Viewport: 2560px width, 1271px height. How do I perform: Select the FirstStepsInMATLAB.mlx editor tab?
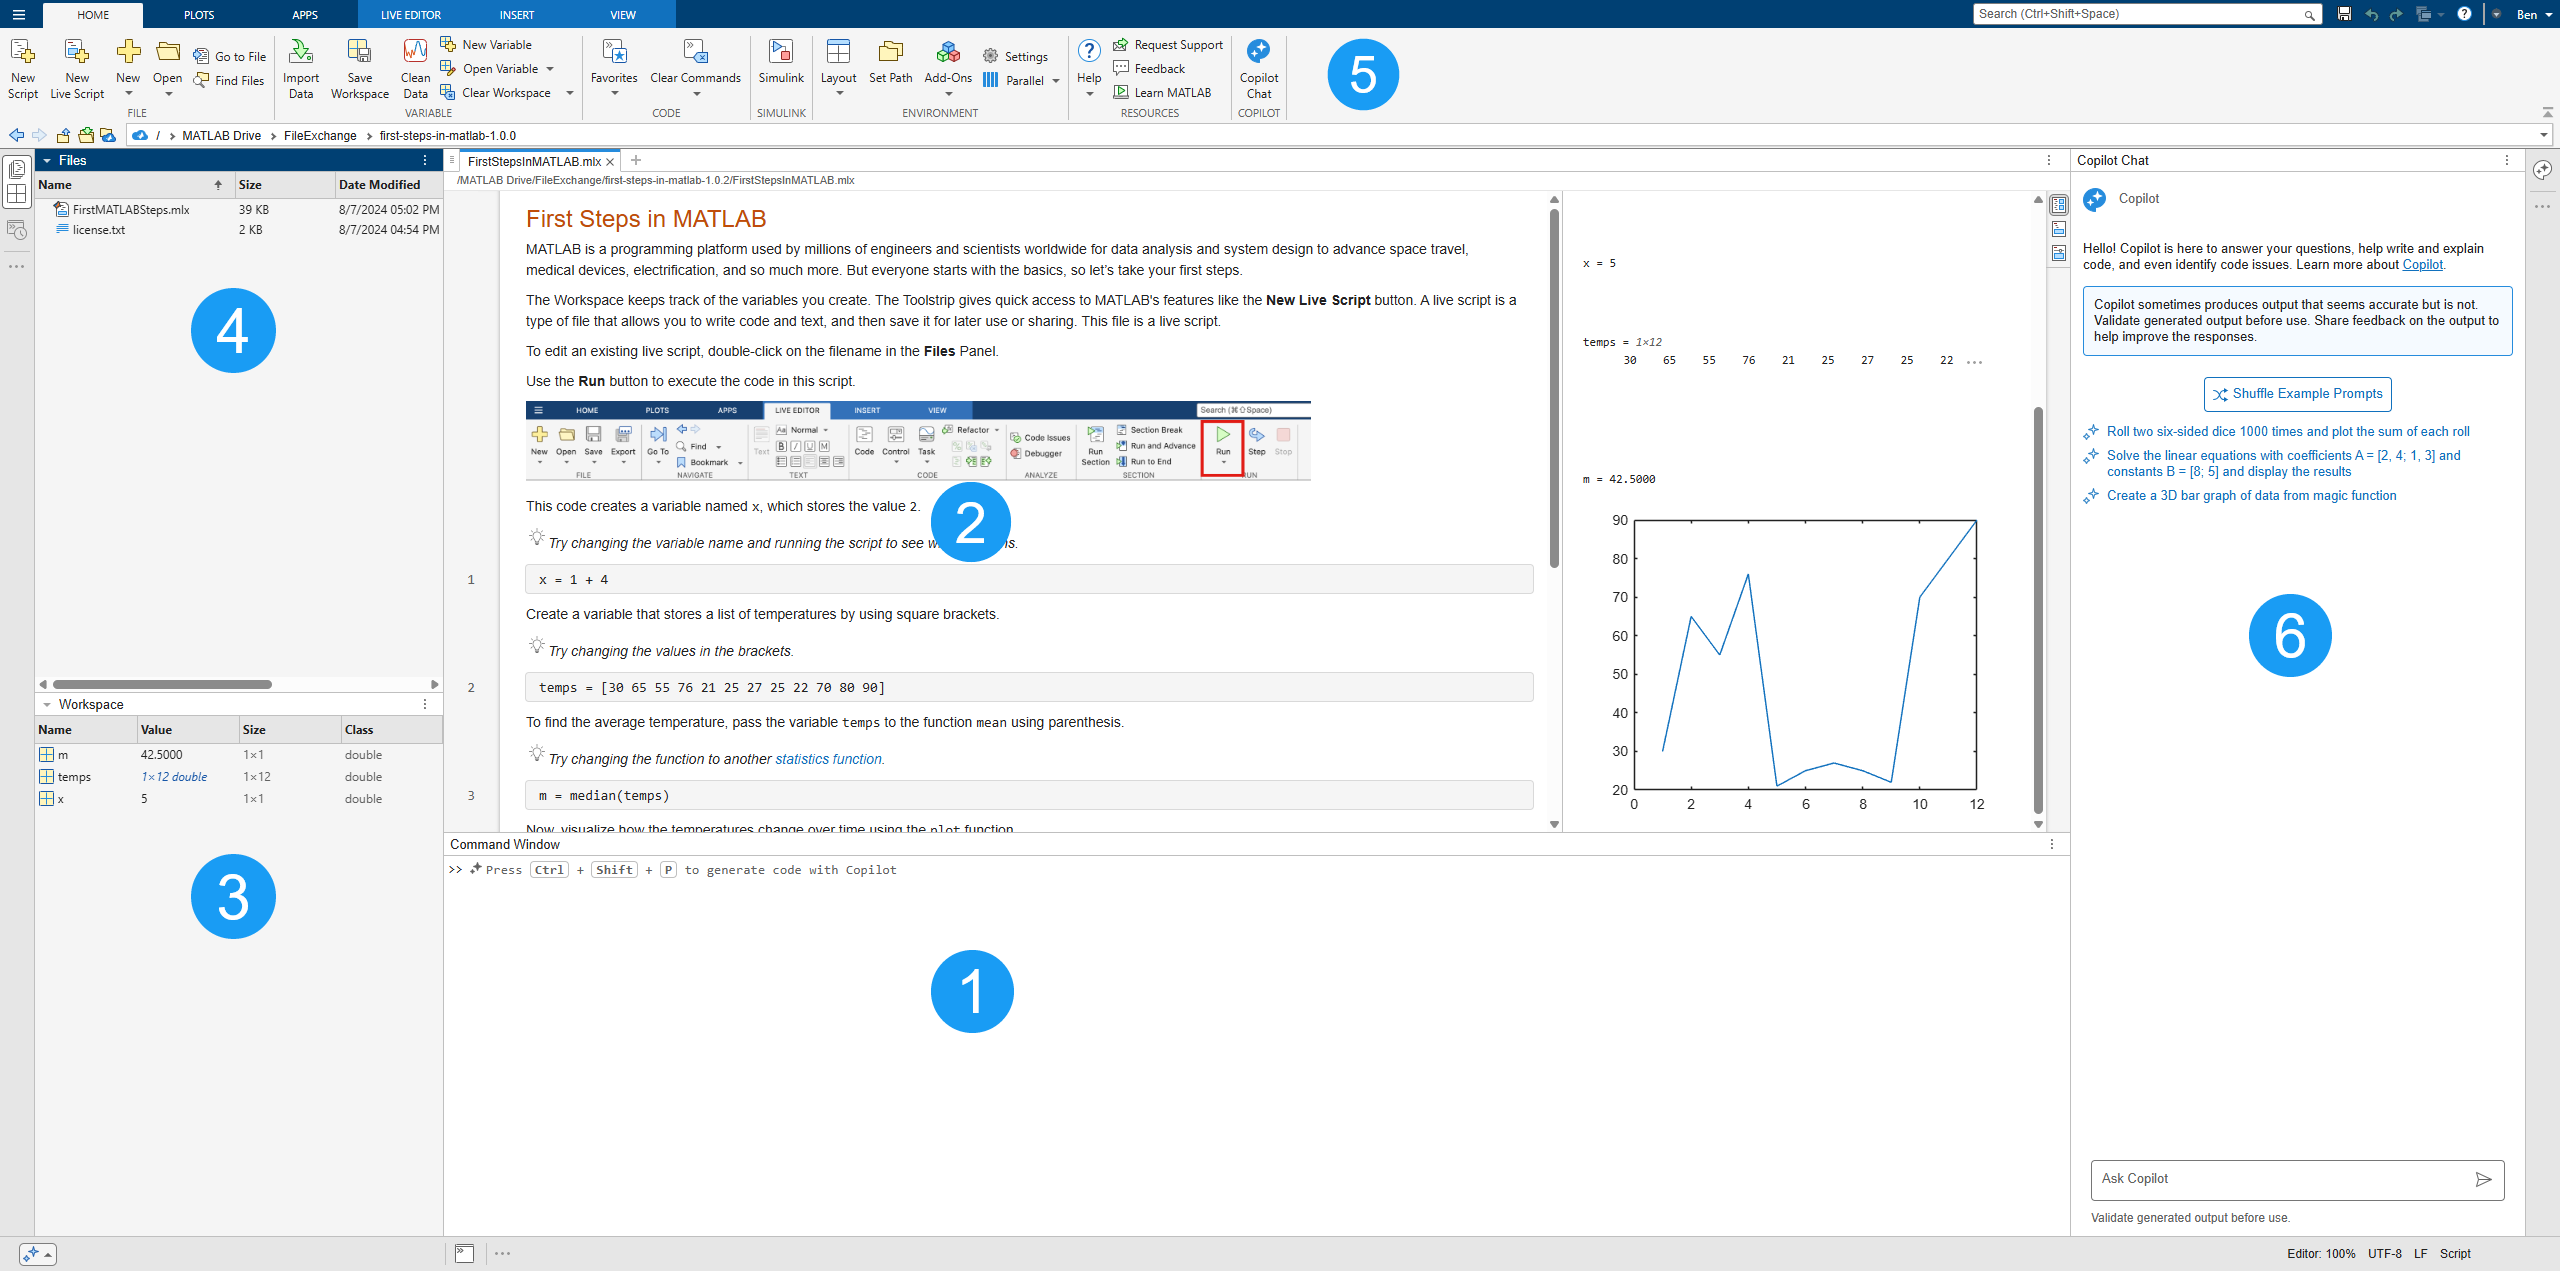point(534,161)
